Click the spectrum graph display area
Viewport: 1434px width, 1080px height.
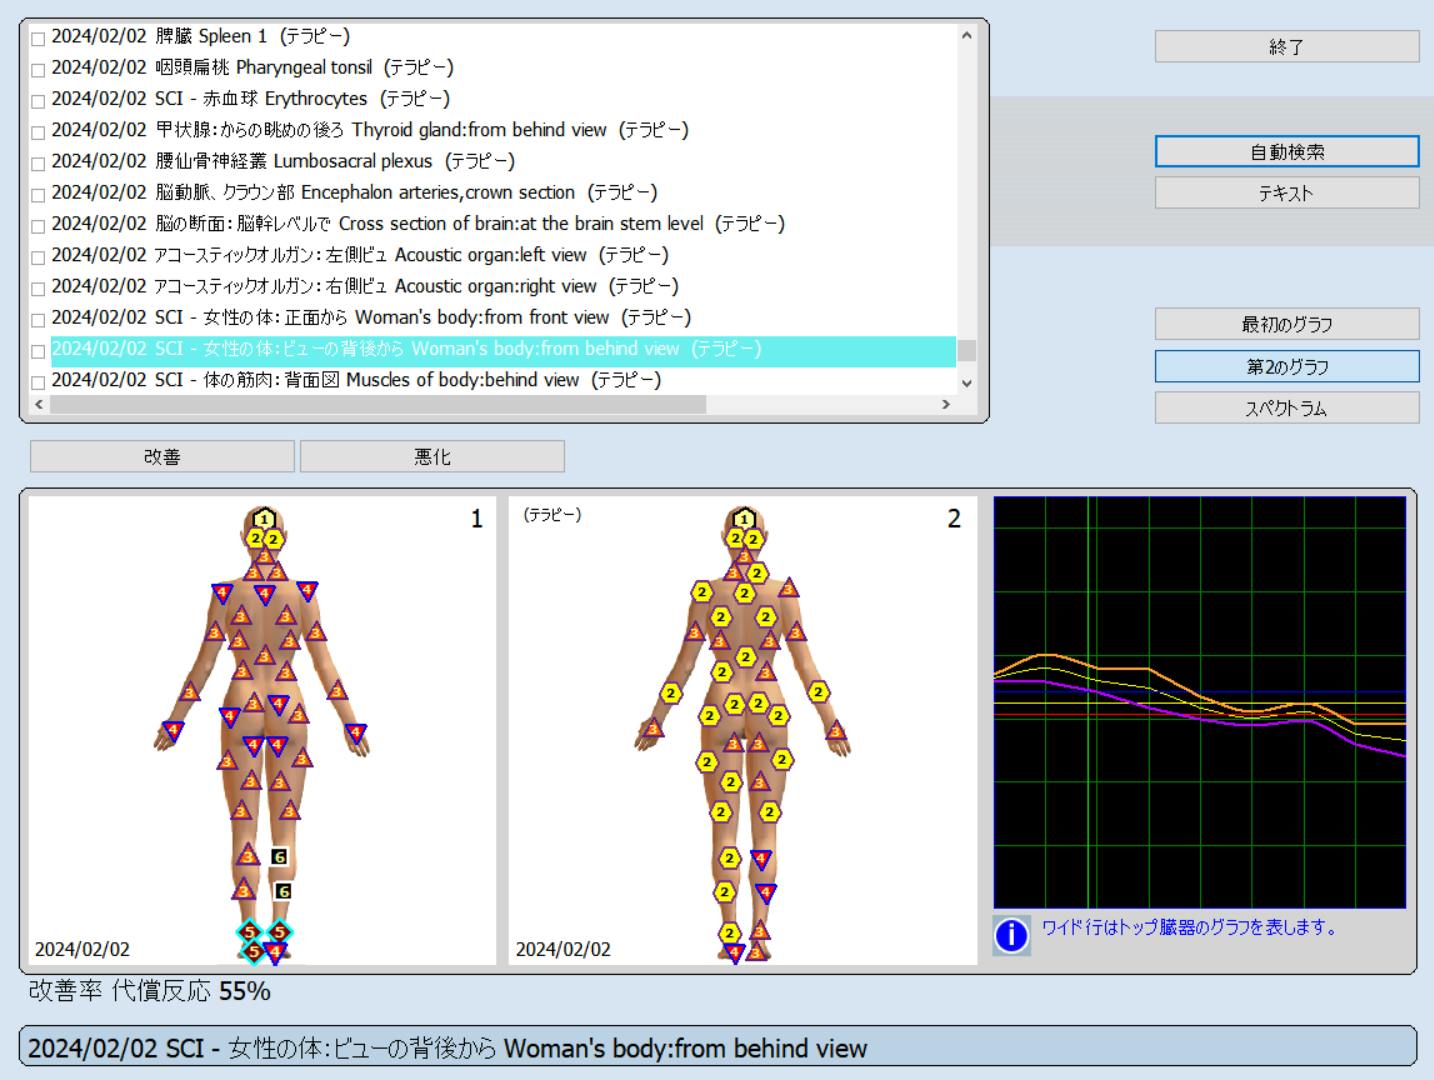1199,702
